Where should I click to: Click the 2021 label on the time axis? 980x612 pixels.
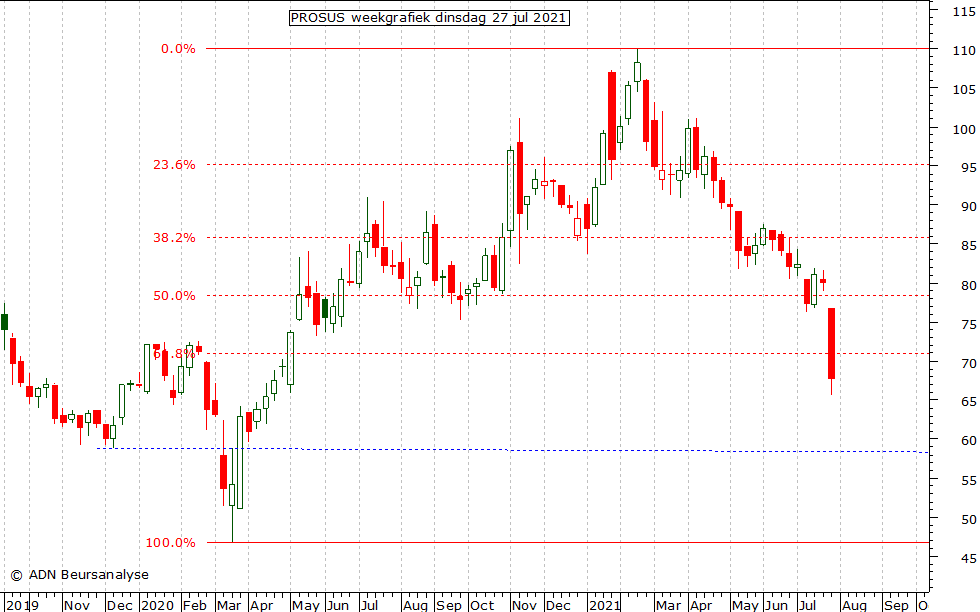[604, 604]
